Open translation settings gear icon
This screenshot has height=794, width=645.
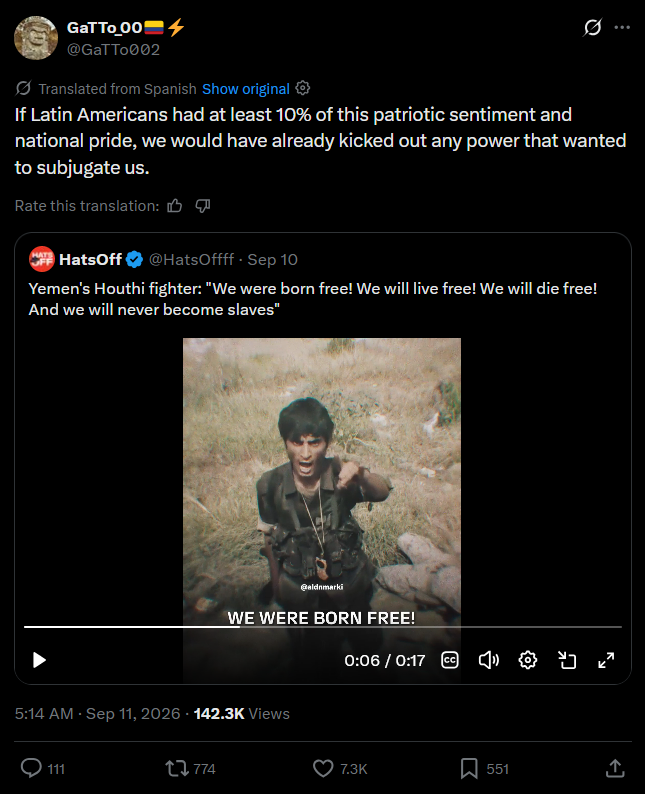coord(303,88)
